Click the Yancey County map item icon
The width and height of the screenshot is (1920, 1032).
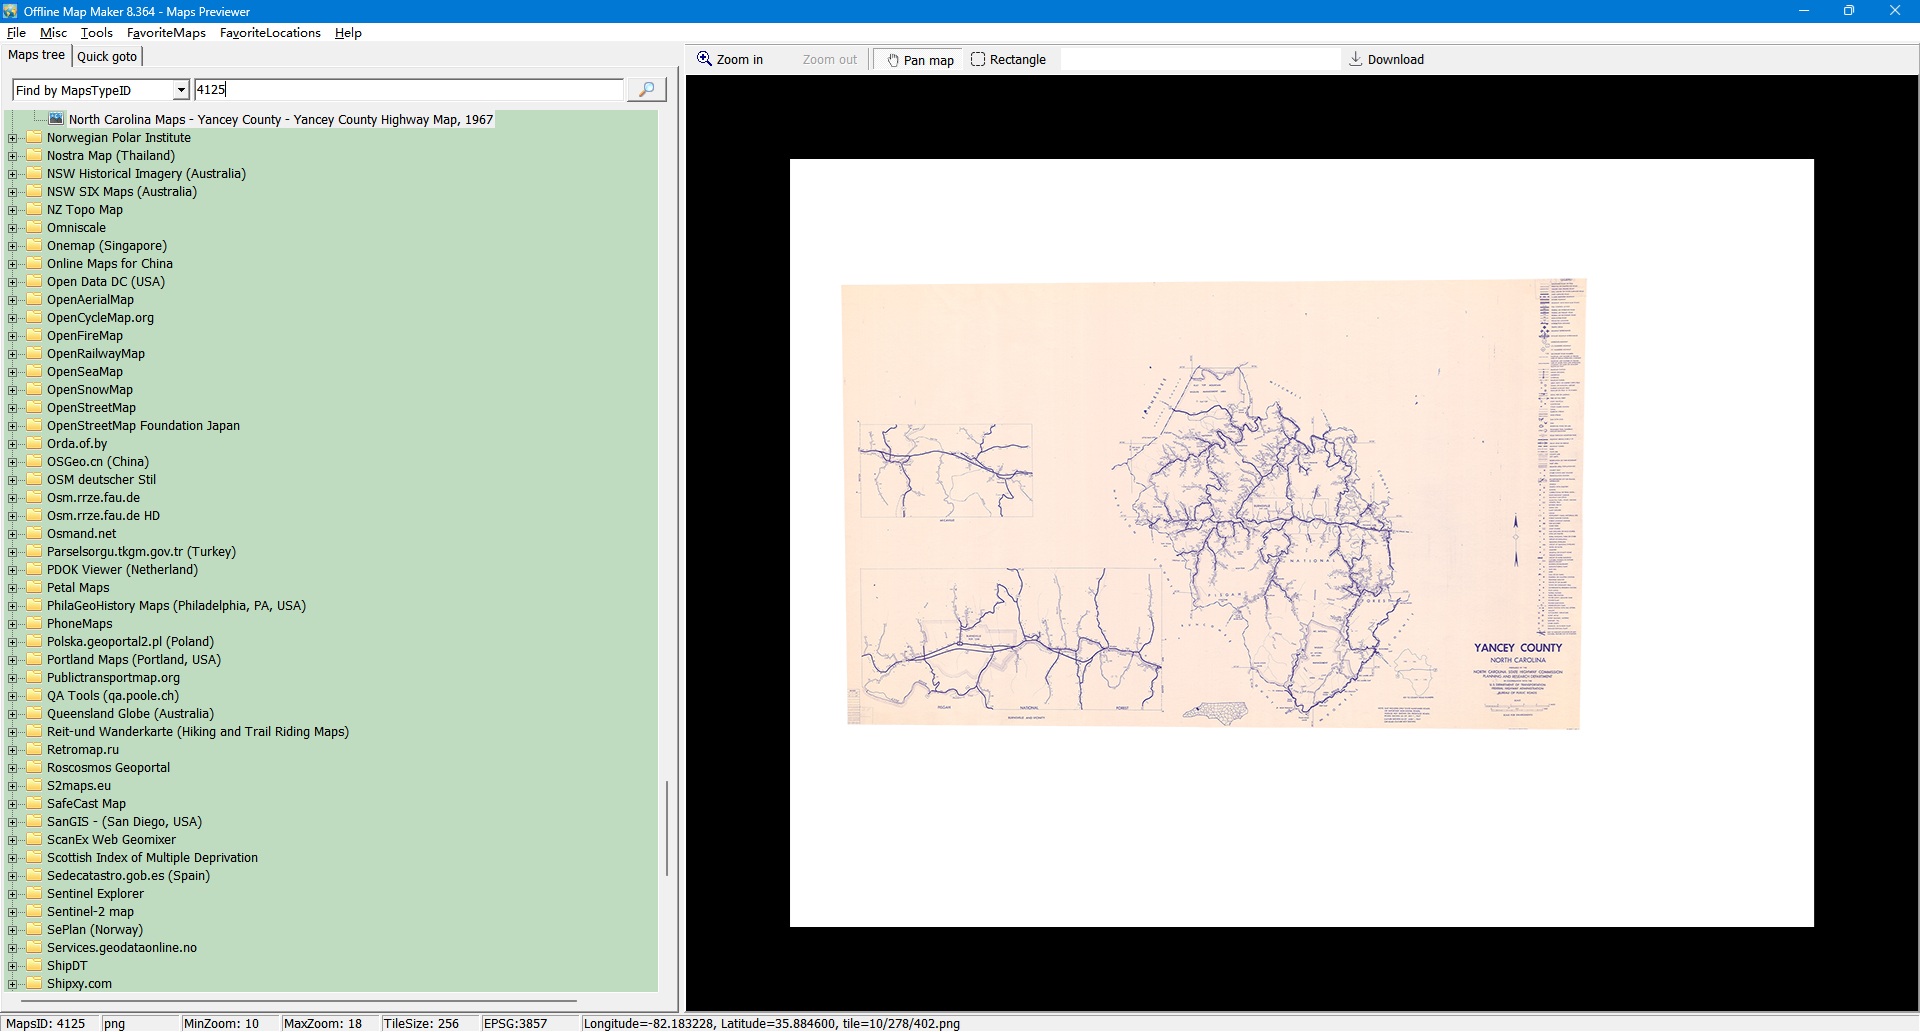[56, 119]
